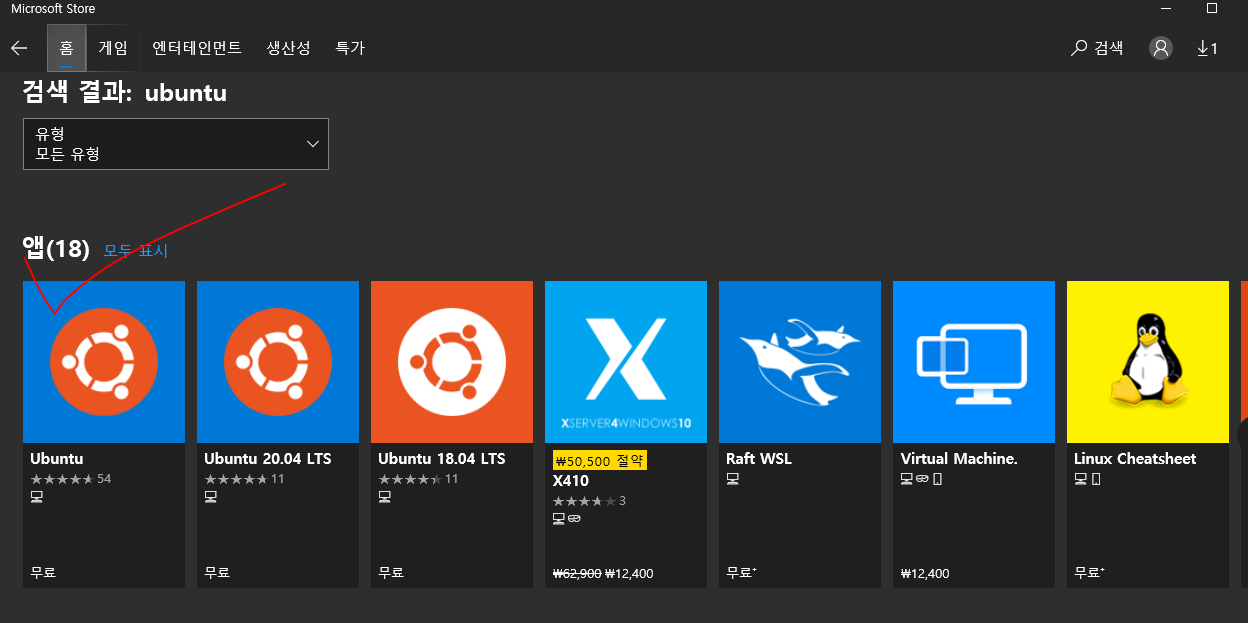Go back with the back arrow
The height and width of the screenshot is (623, 1248).
pyautogui.click(x=19, y=48)
